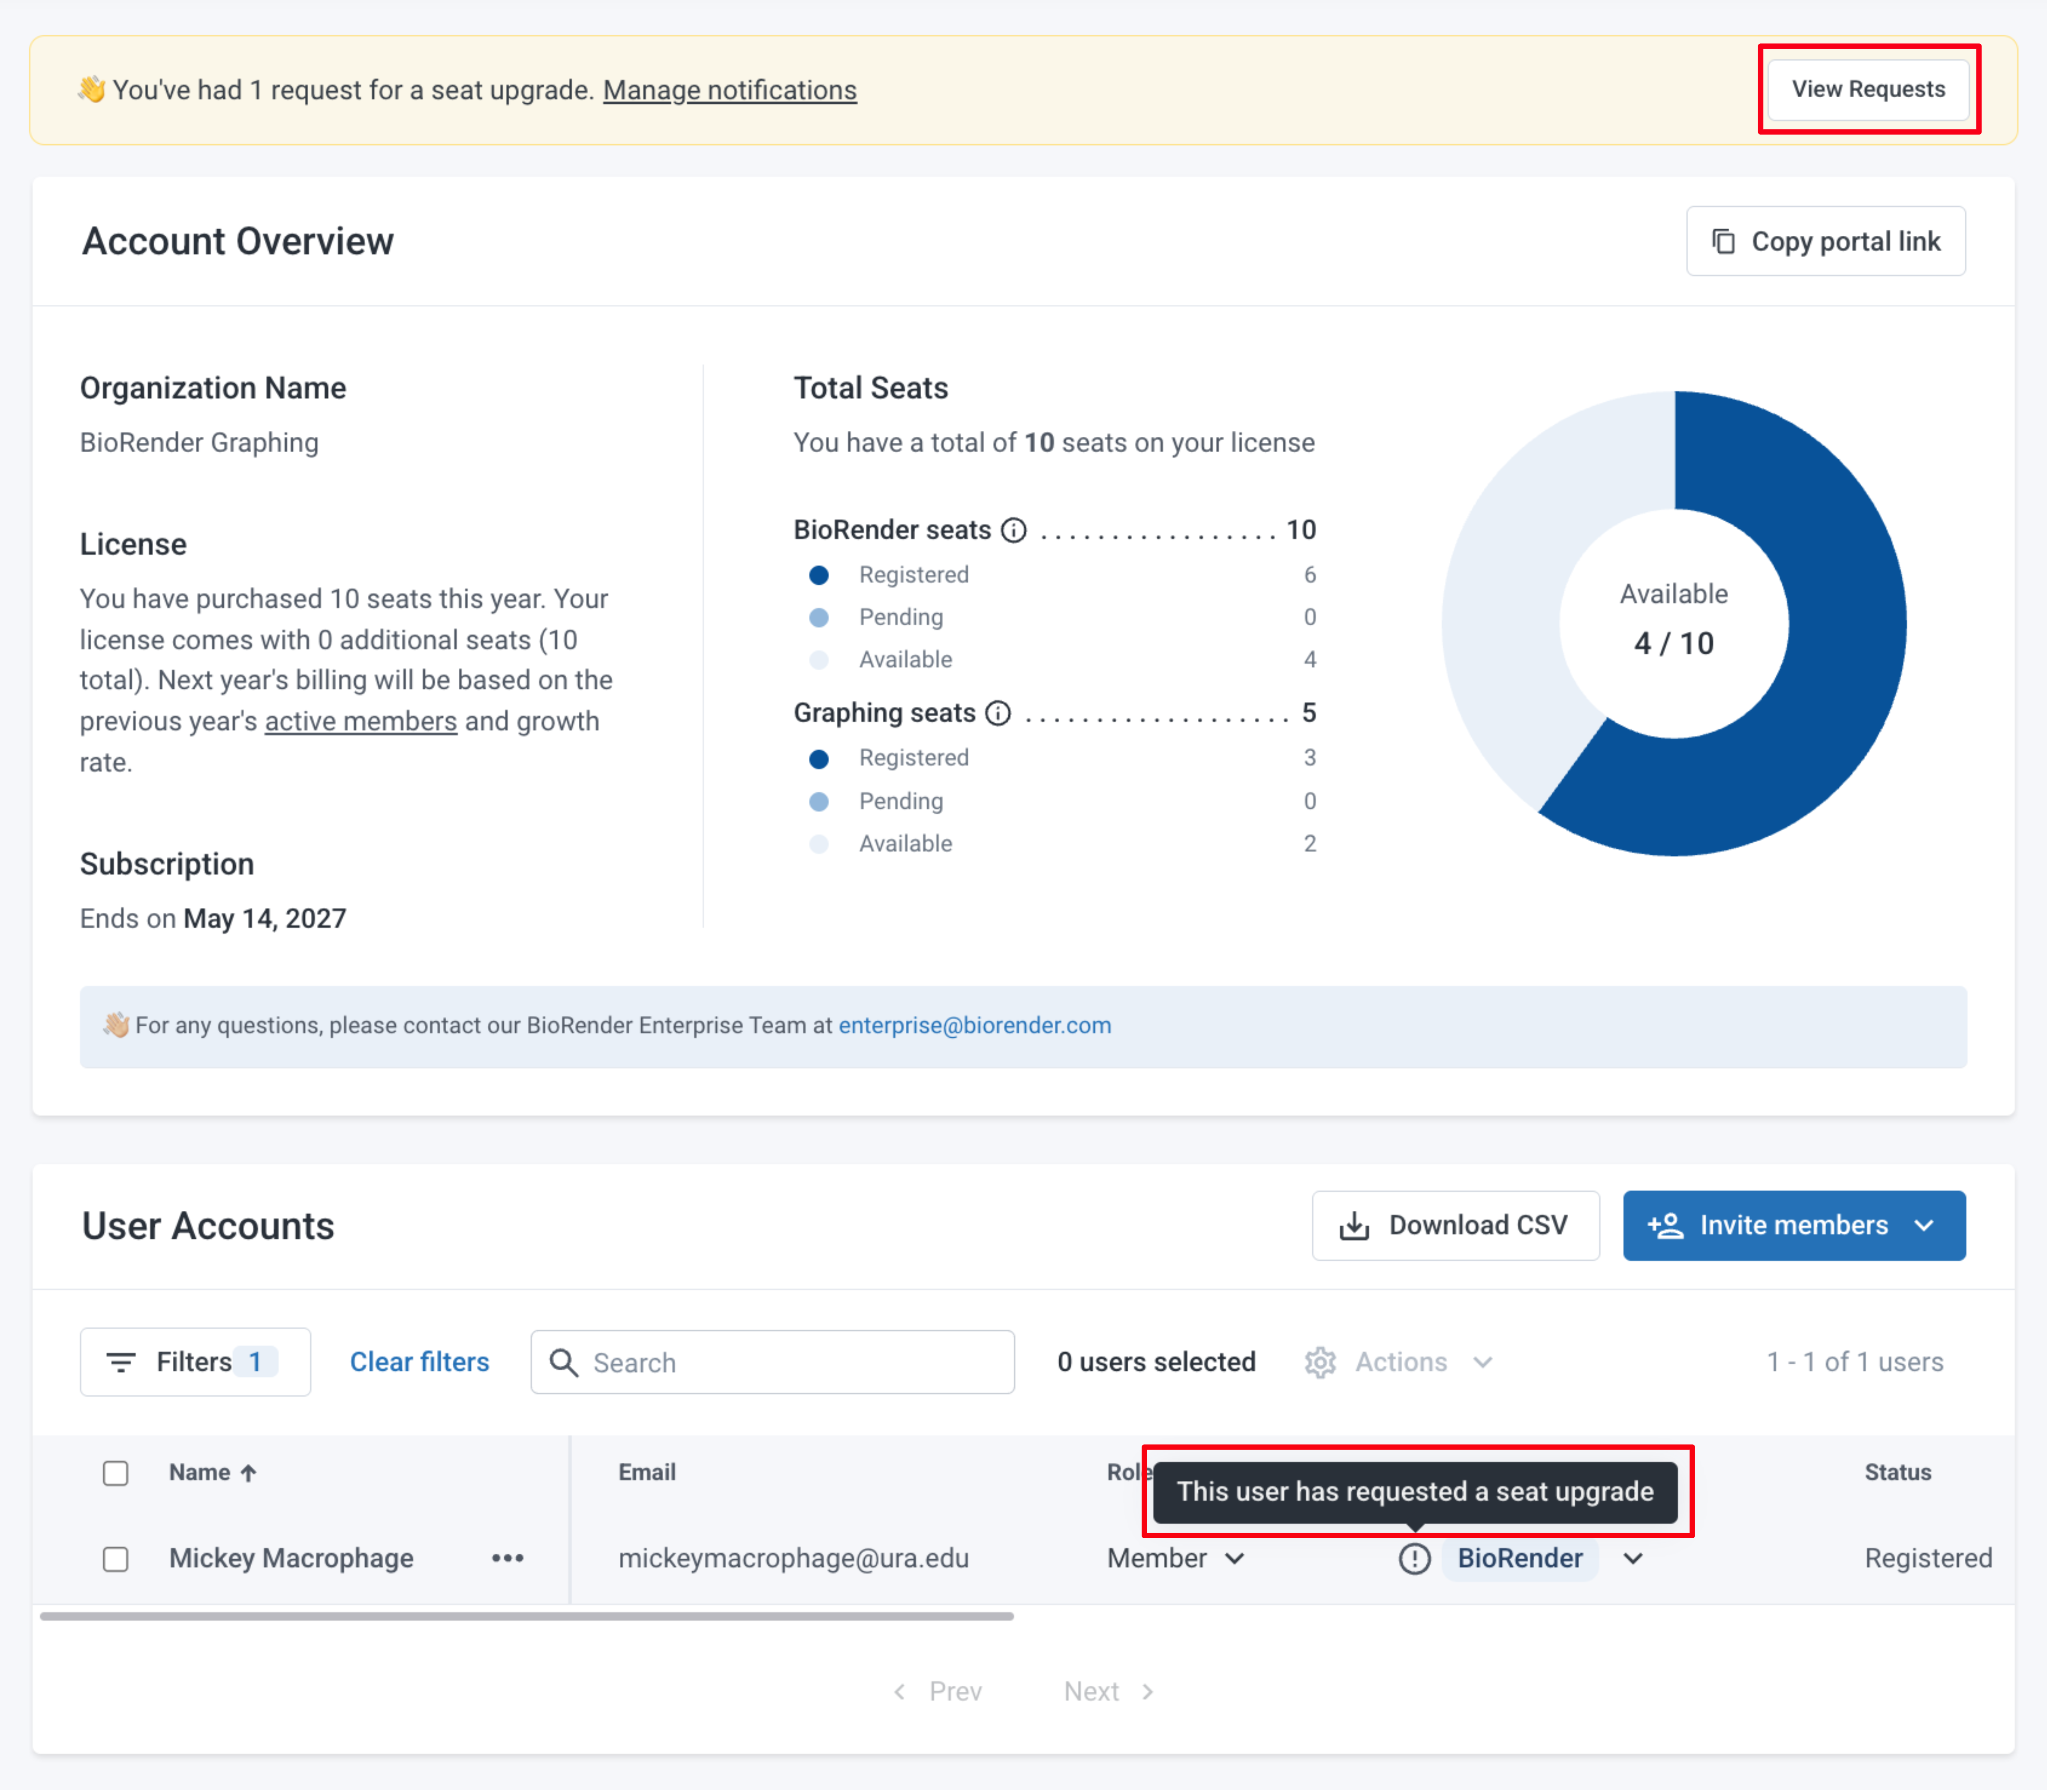The image size is (2047, 1792).
Task: Click the horizontal scrollbar under the user table
Action: click(x=527, y=1615)
